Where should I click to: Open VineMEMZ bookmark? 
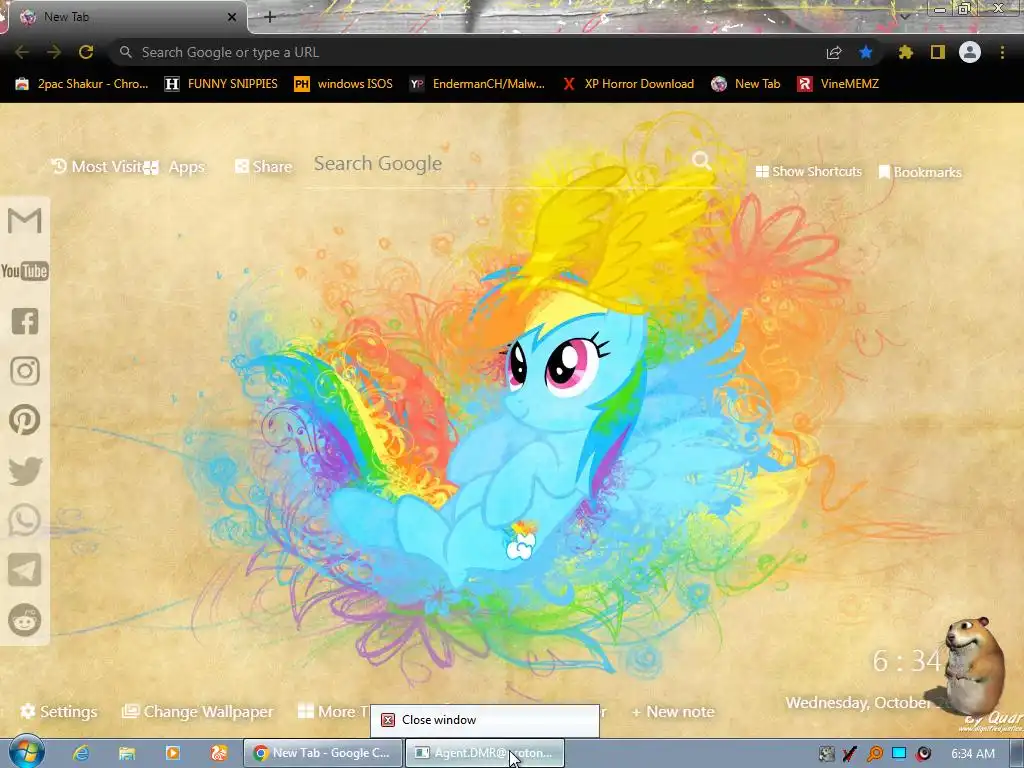tap(839, 84)
